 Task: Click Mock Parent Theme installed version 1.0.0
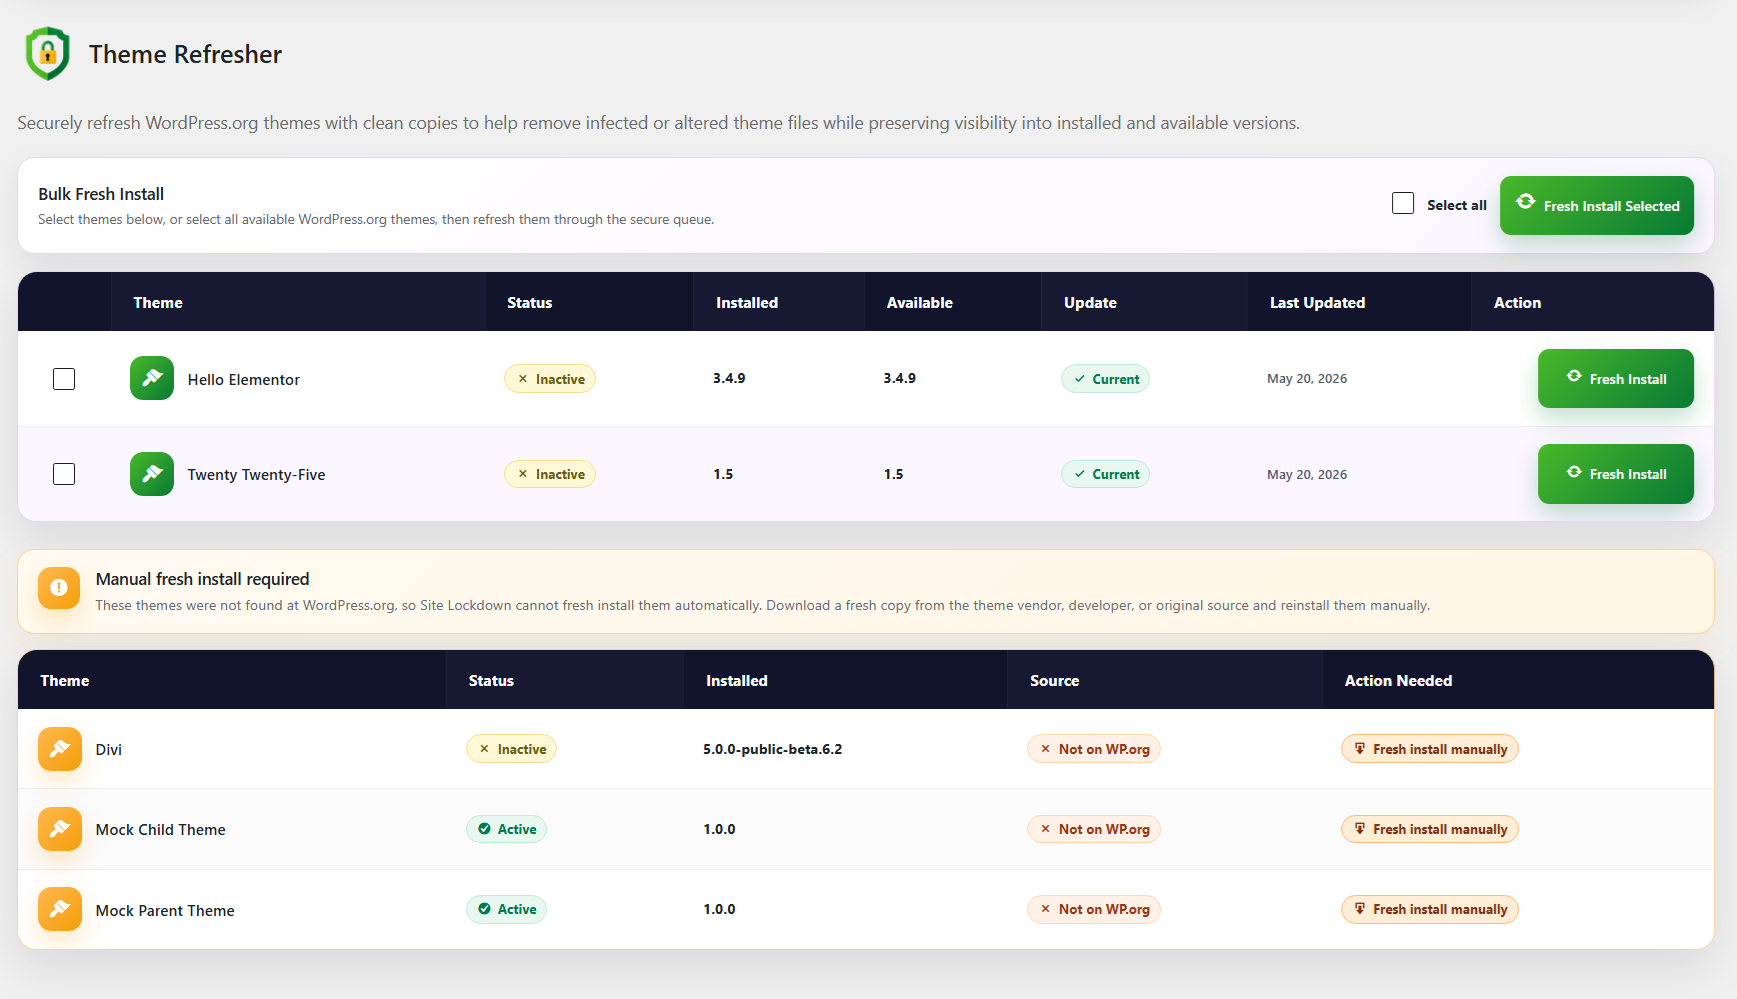point(719,909)
